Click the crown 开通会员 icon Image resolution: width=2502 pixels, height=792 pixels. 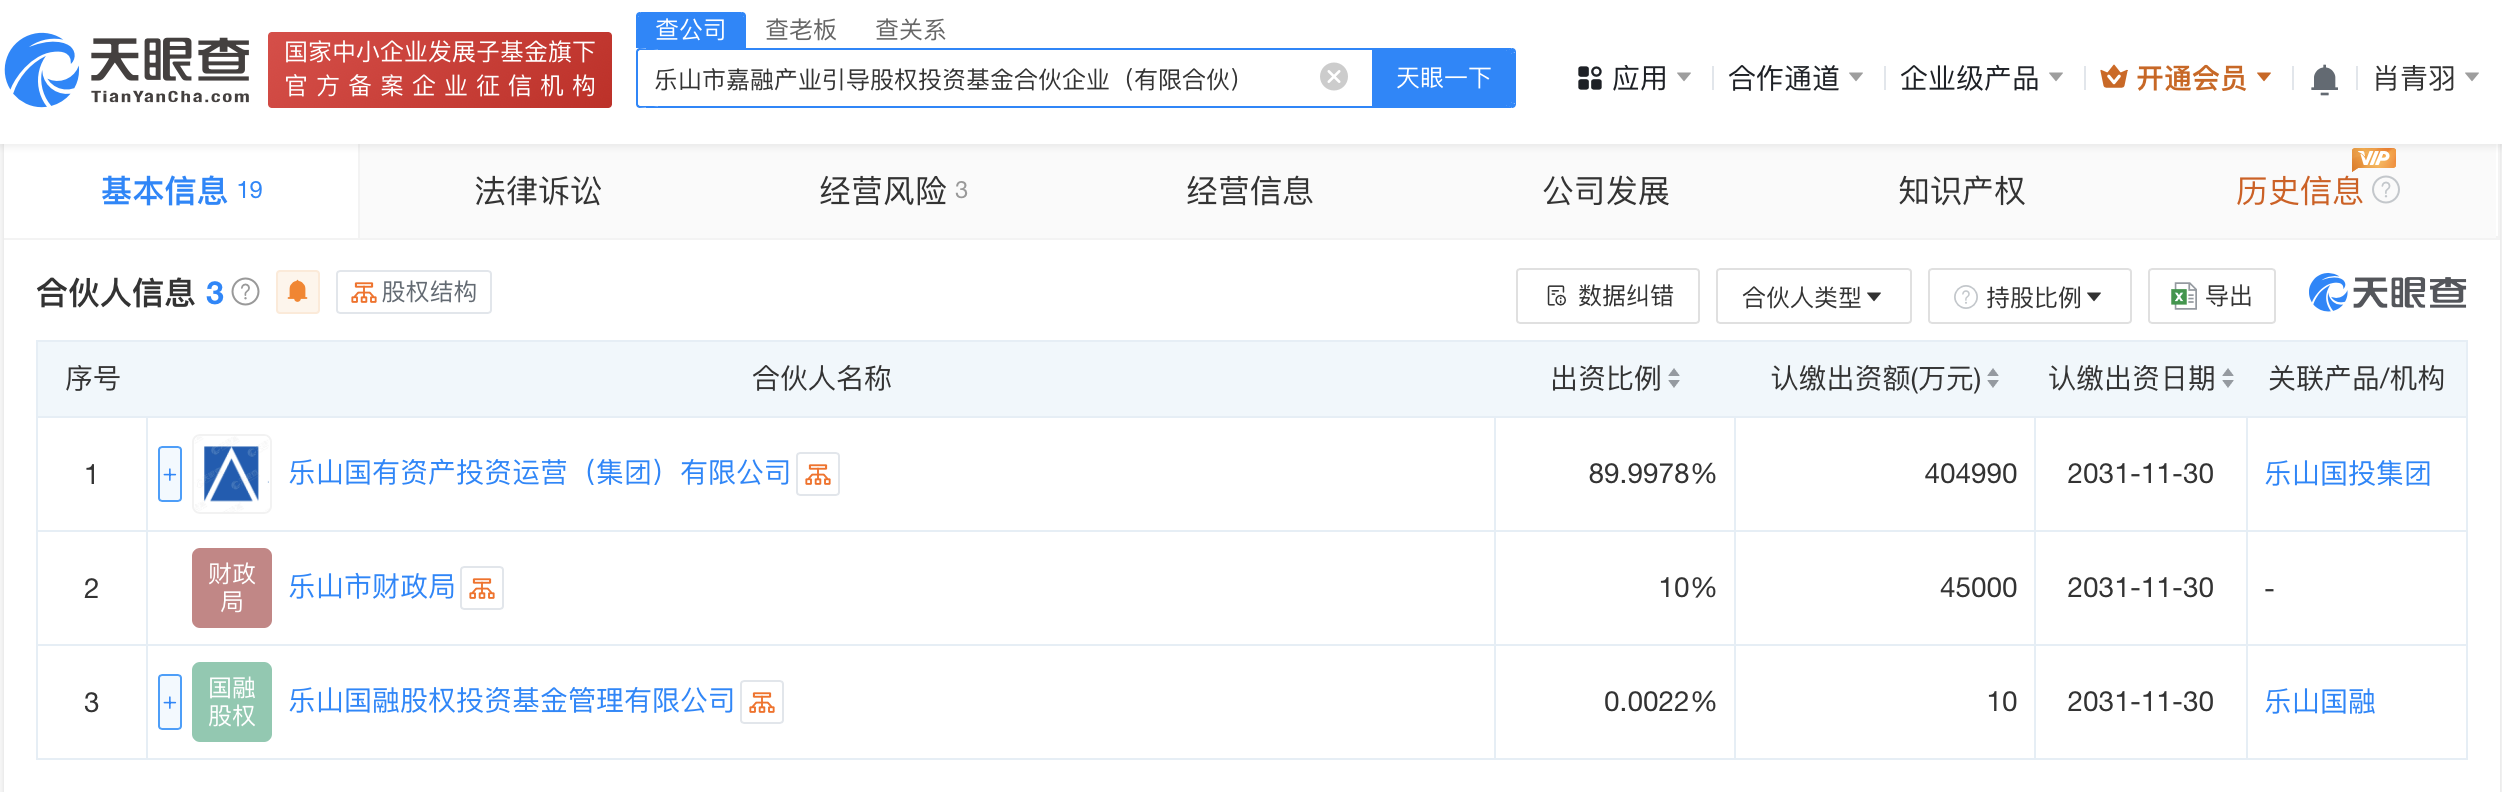(x=2113, y=77)
